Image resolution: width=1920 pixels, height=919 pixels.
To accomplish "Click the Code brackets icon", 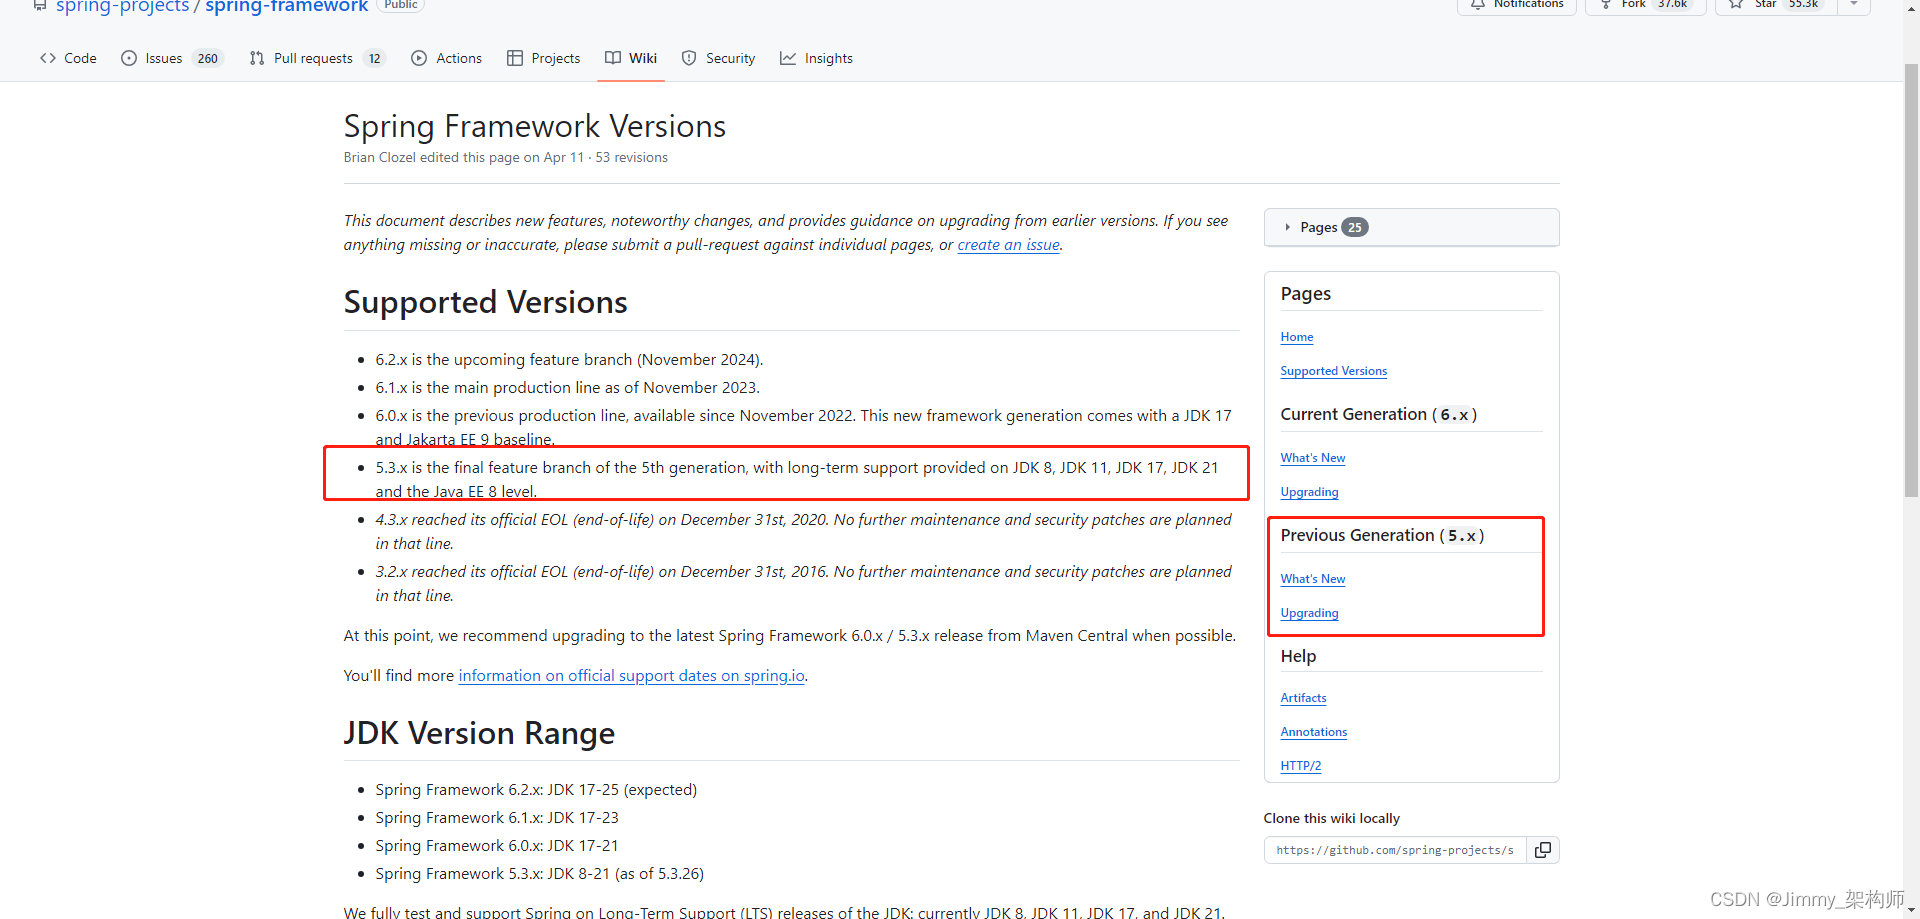I will click(48, 58).
